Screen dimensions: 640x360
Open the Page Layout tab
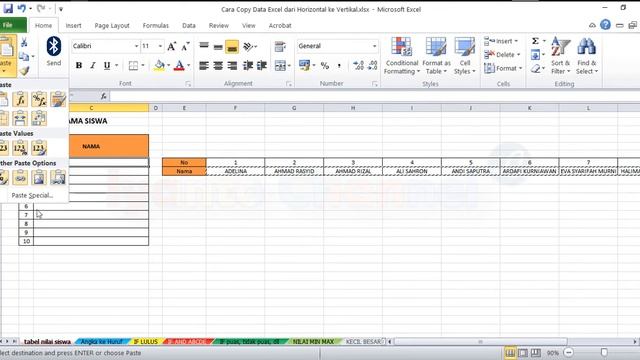(112, 25)
